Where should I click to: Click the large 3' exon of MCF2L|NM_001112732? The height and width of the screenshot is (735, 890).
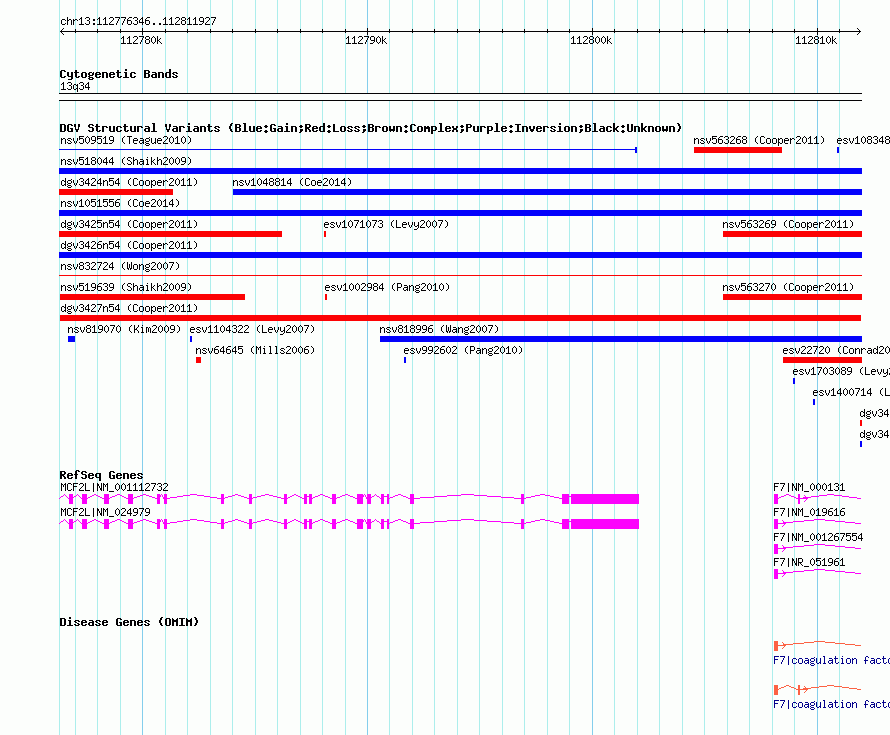[604, 499]
